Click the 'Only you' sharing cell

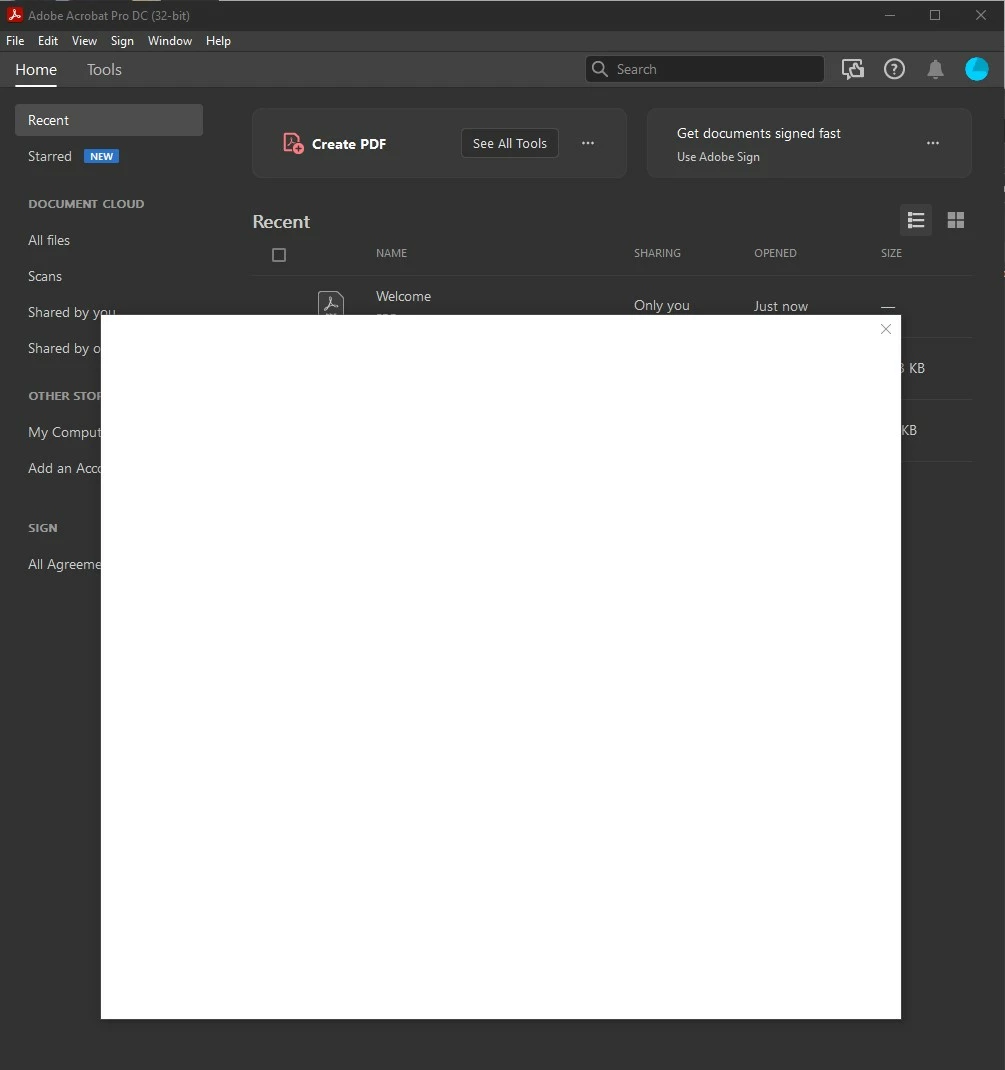[662, 305]
